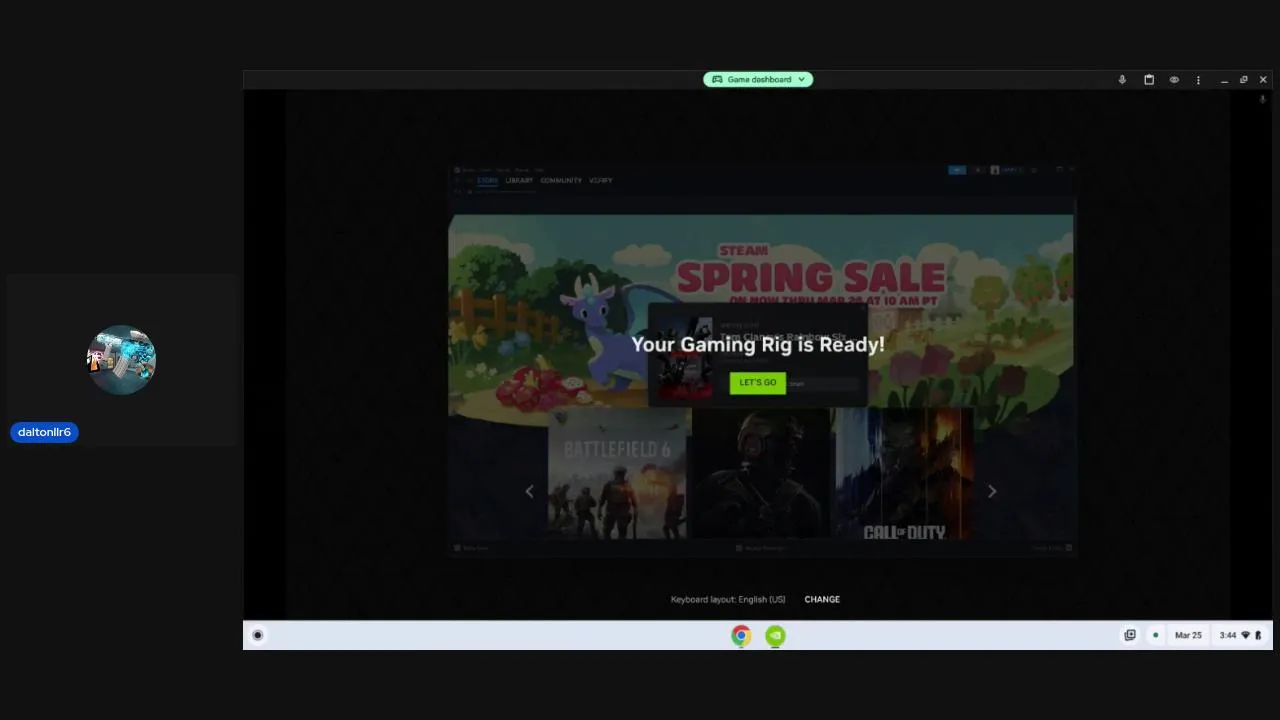Open the GeForce NOW shelf icon
The height and width of the screenshot is (720, 1280).
(x=775, y=635)
